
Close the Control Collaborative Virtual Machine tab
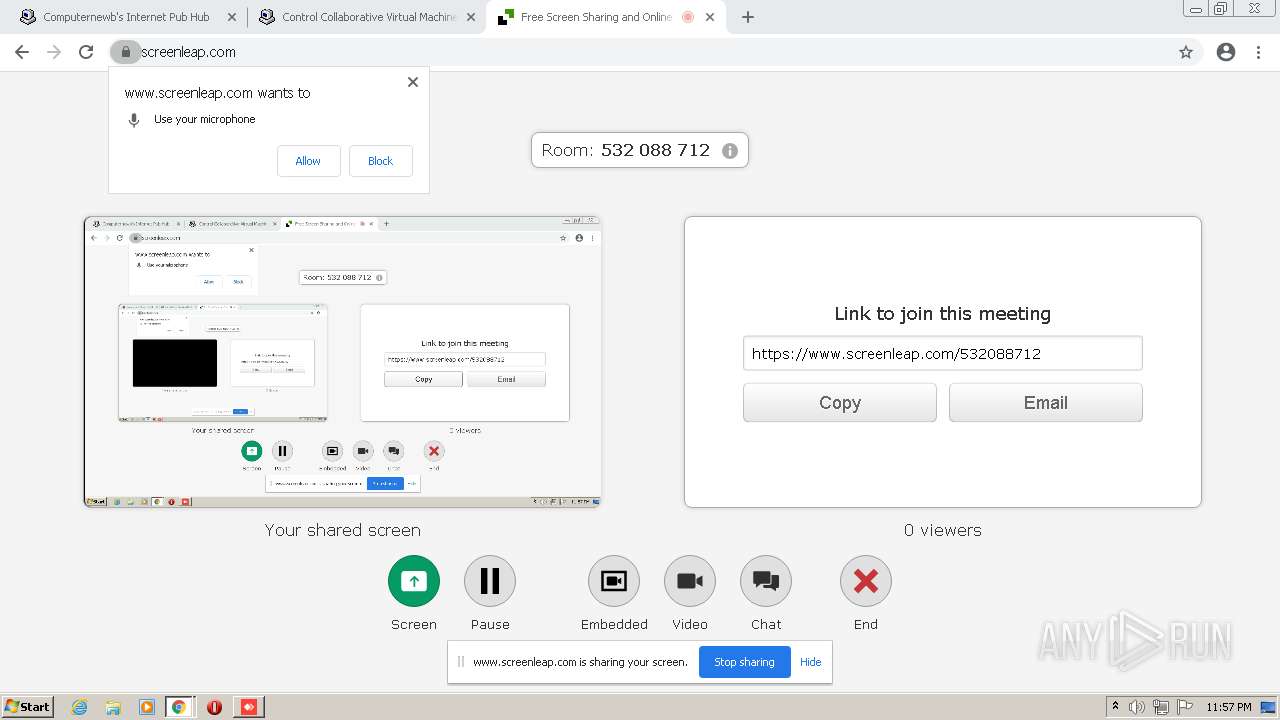(470, 17)
